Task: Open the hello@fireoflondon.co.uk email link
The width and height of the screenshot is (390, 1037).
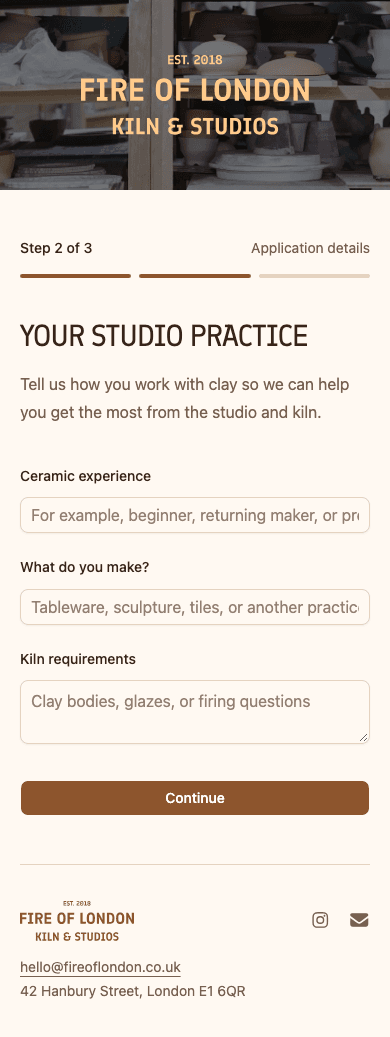Action: point(100,967)
